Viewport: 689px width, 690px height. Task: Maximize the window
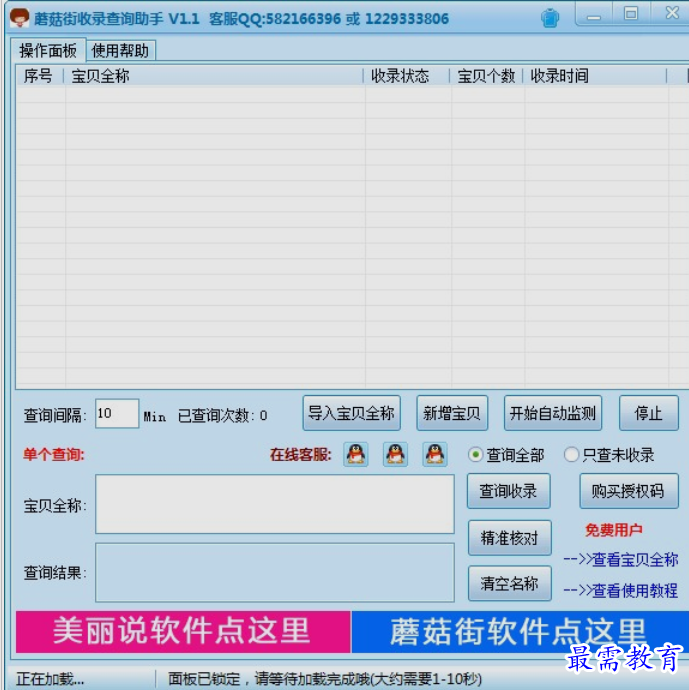click(631, 14)
